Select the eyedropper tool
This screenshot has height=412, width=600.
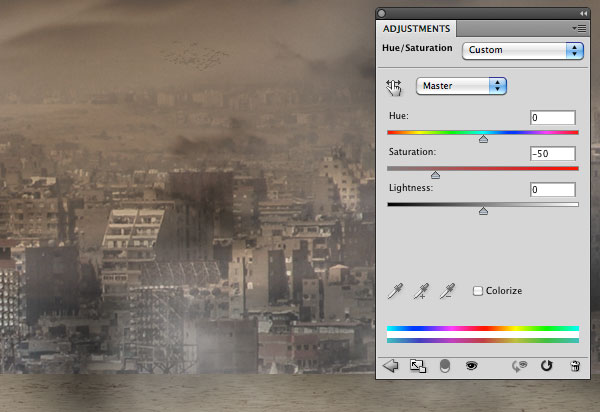click(395, 291)
